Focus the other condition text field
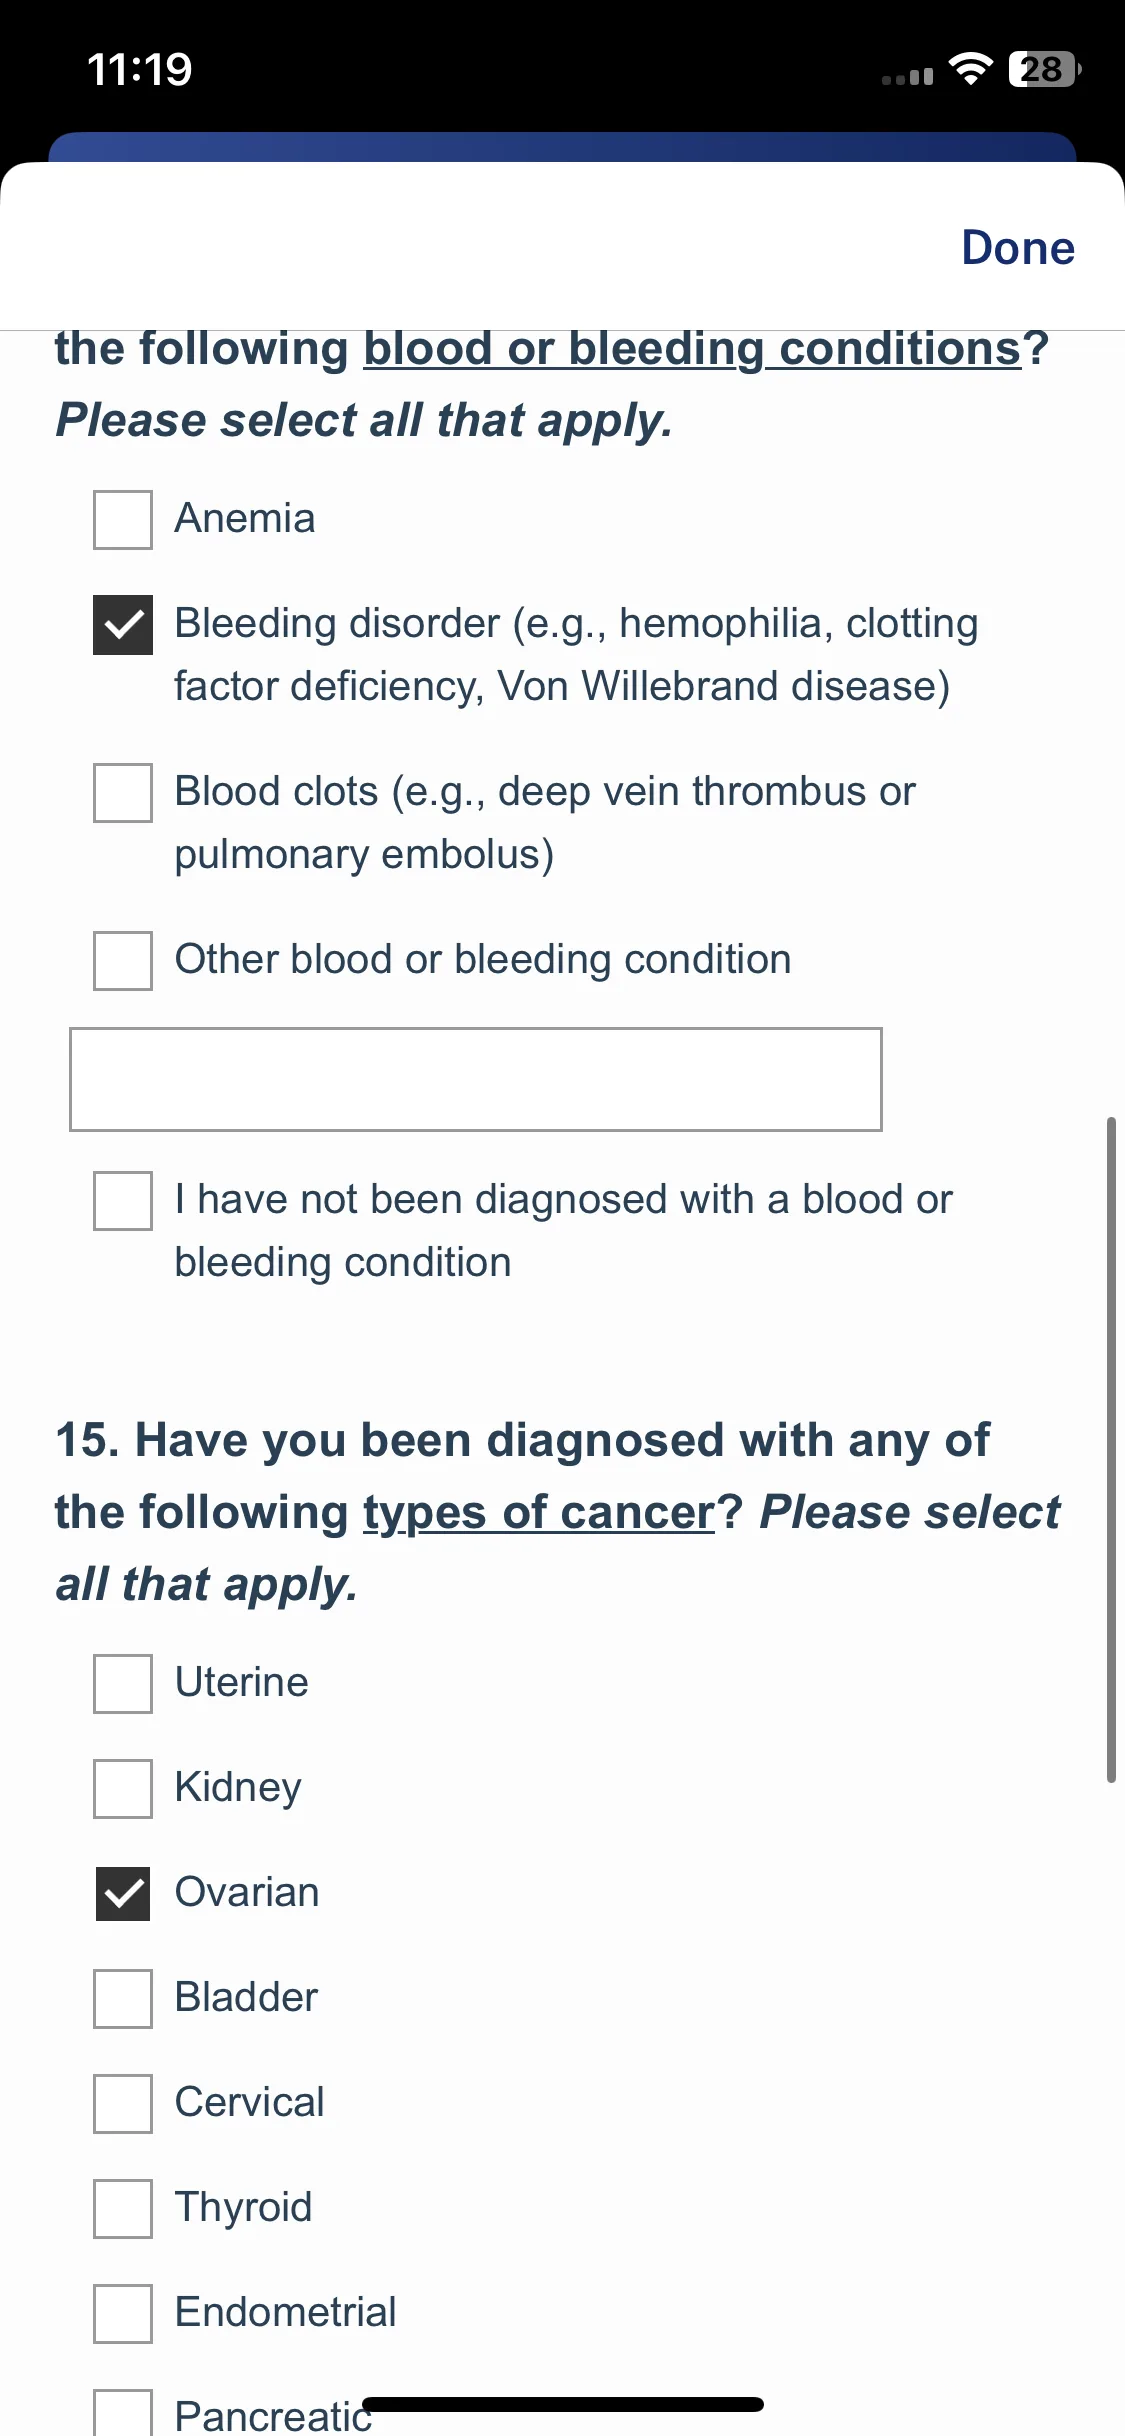The width and height of the screenshot is (1125, 2436). click(476, 1079)
